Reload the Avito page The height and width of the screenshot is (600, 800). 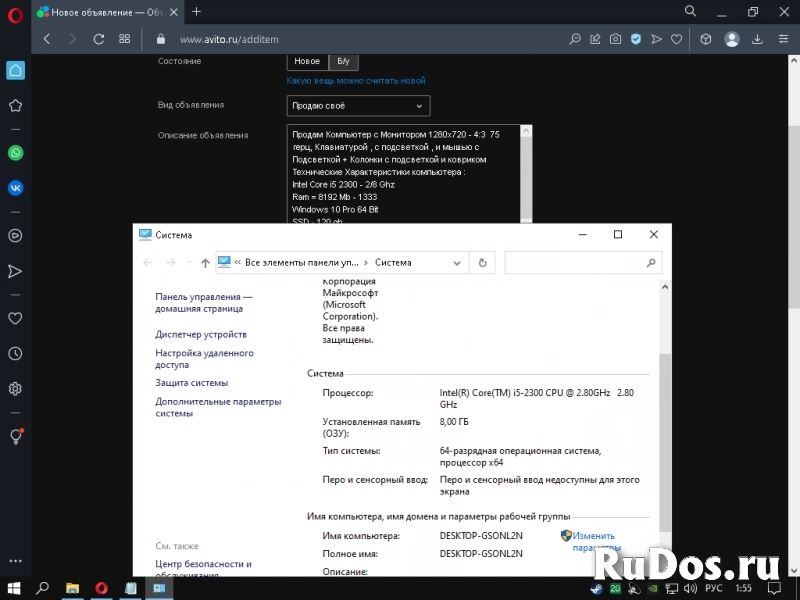[x=98, y=39]
